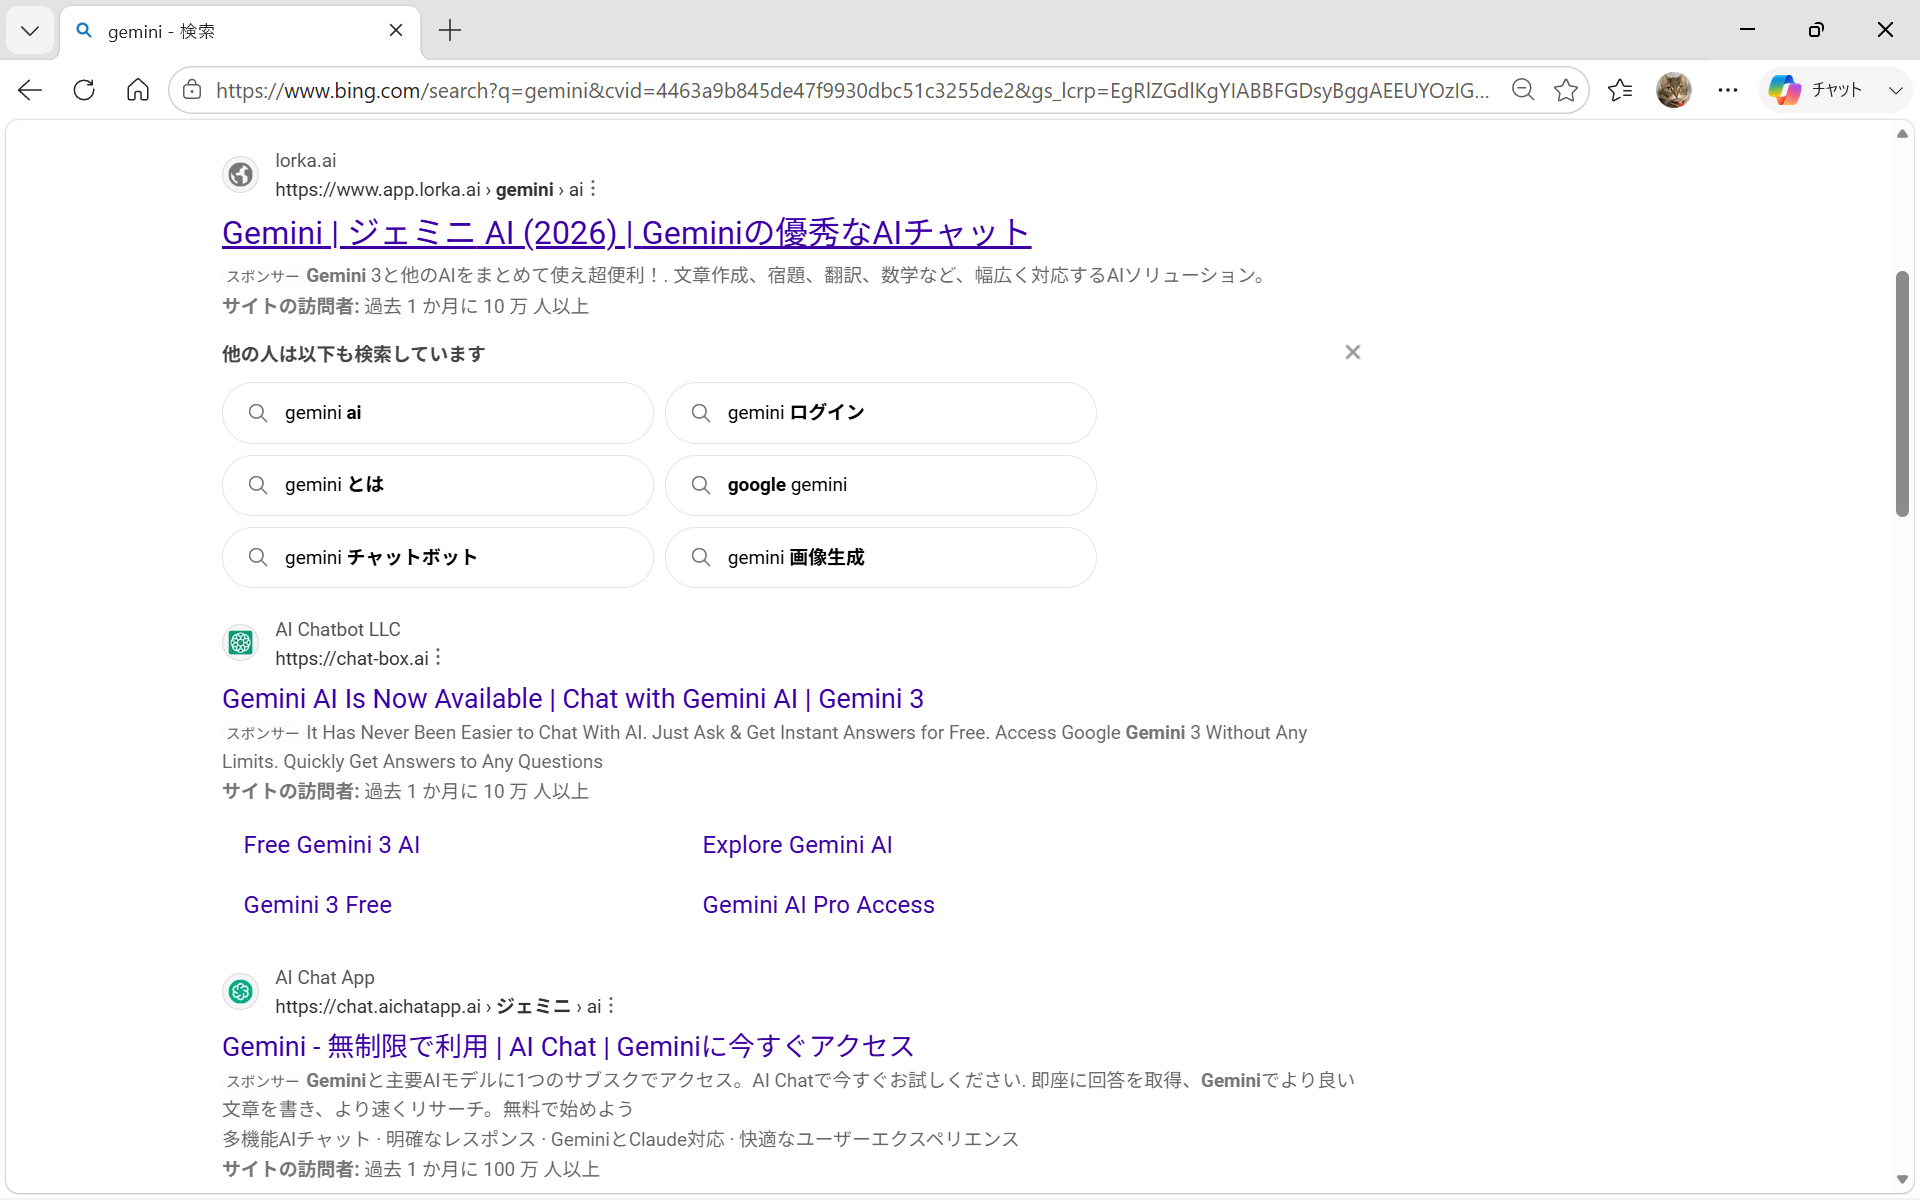Screen dimensions: 1920x1200
Task: Search suggestion google gemini
Action: click(881, 485)
